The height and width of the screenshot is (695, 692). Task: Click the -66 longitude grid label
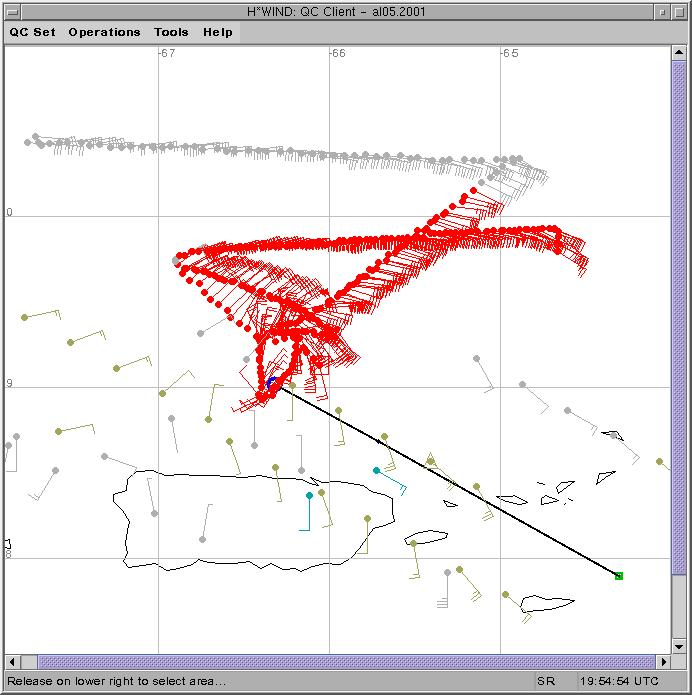pyautogui.click(x=338, y=53)
